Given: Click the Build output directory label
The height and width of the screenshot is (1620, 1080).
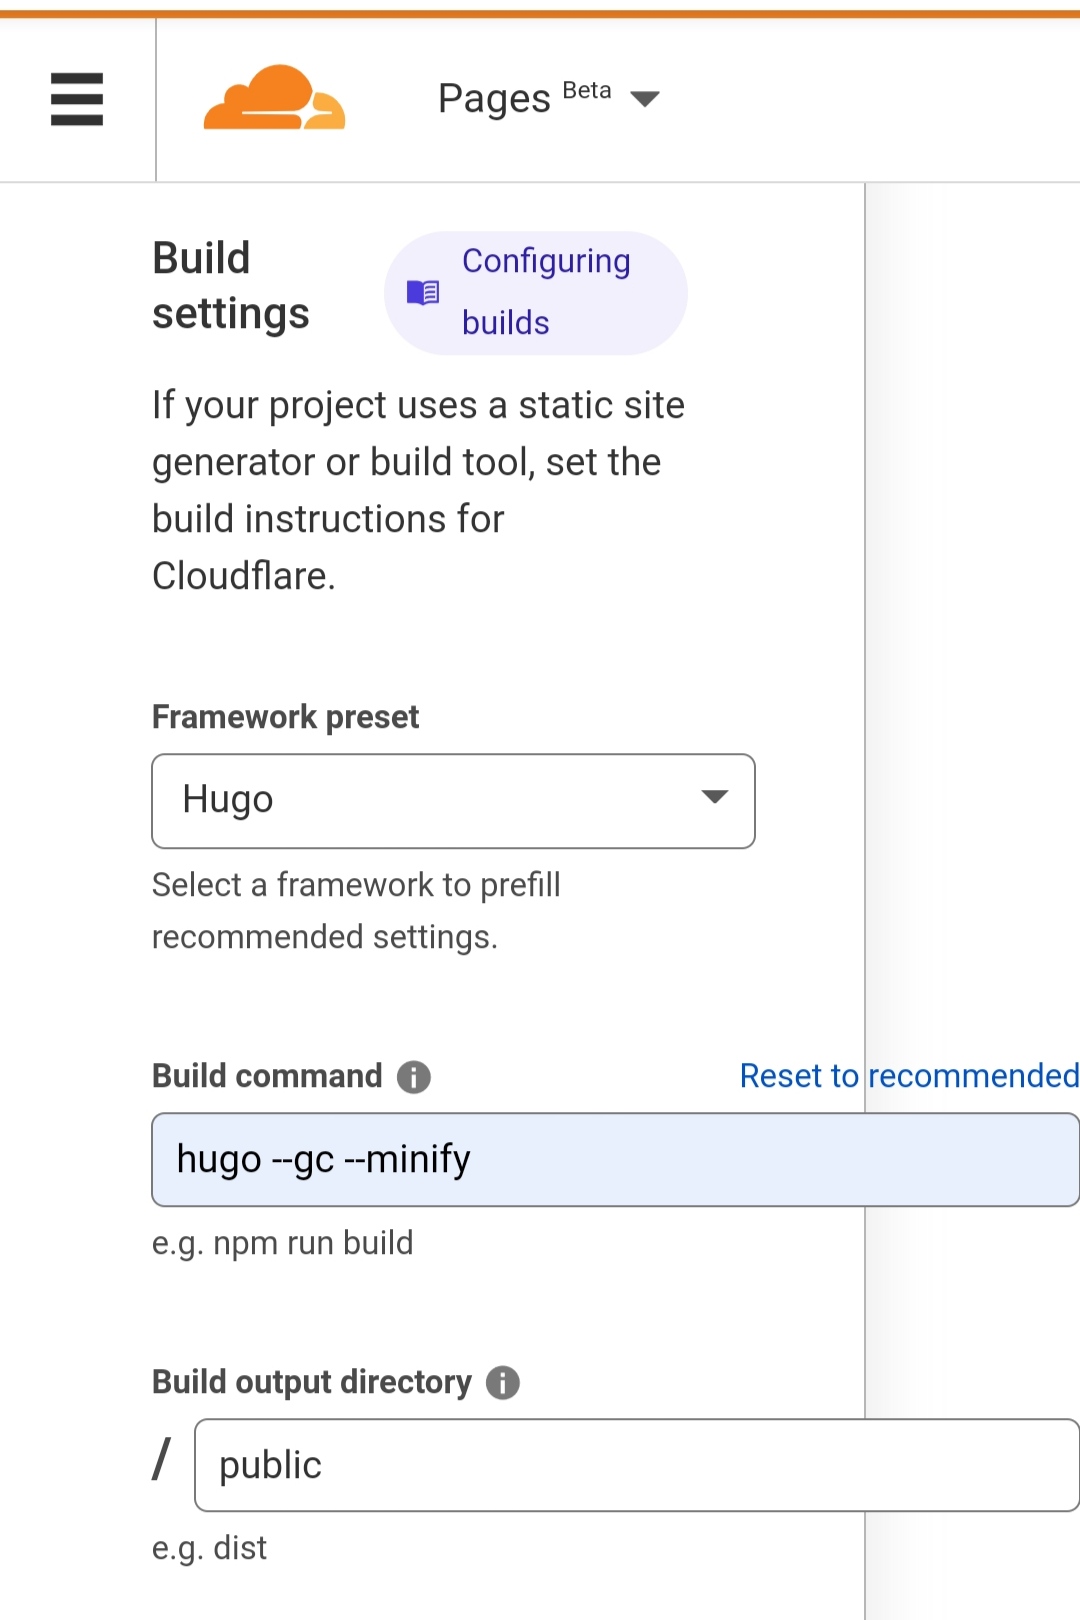Looking at the screenshot, I should click(311, 1382).
